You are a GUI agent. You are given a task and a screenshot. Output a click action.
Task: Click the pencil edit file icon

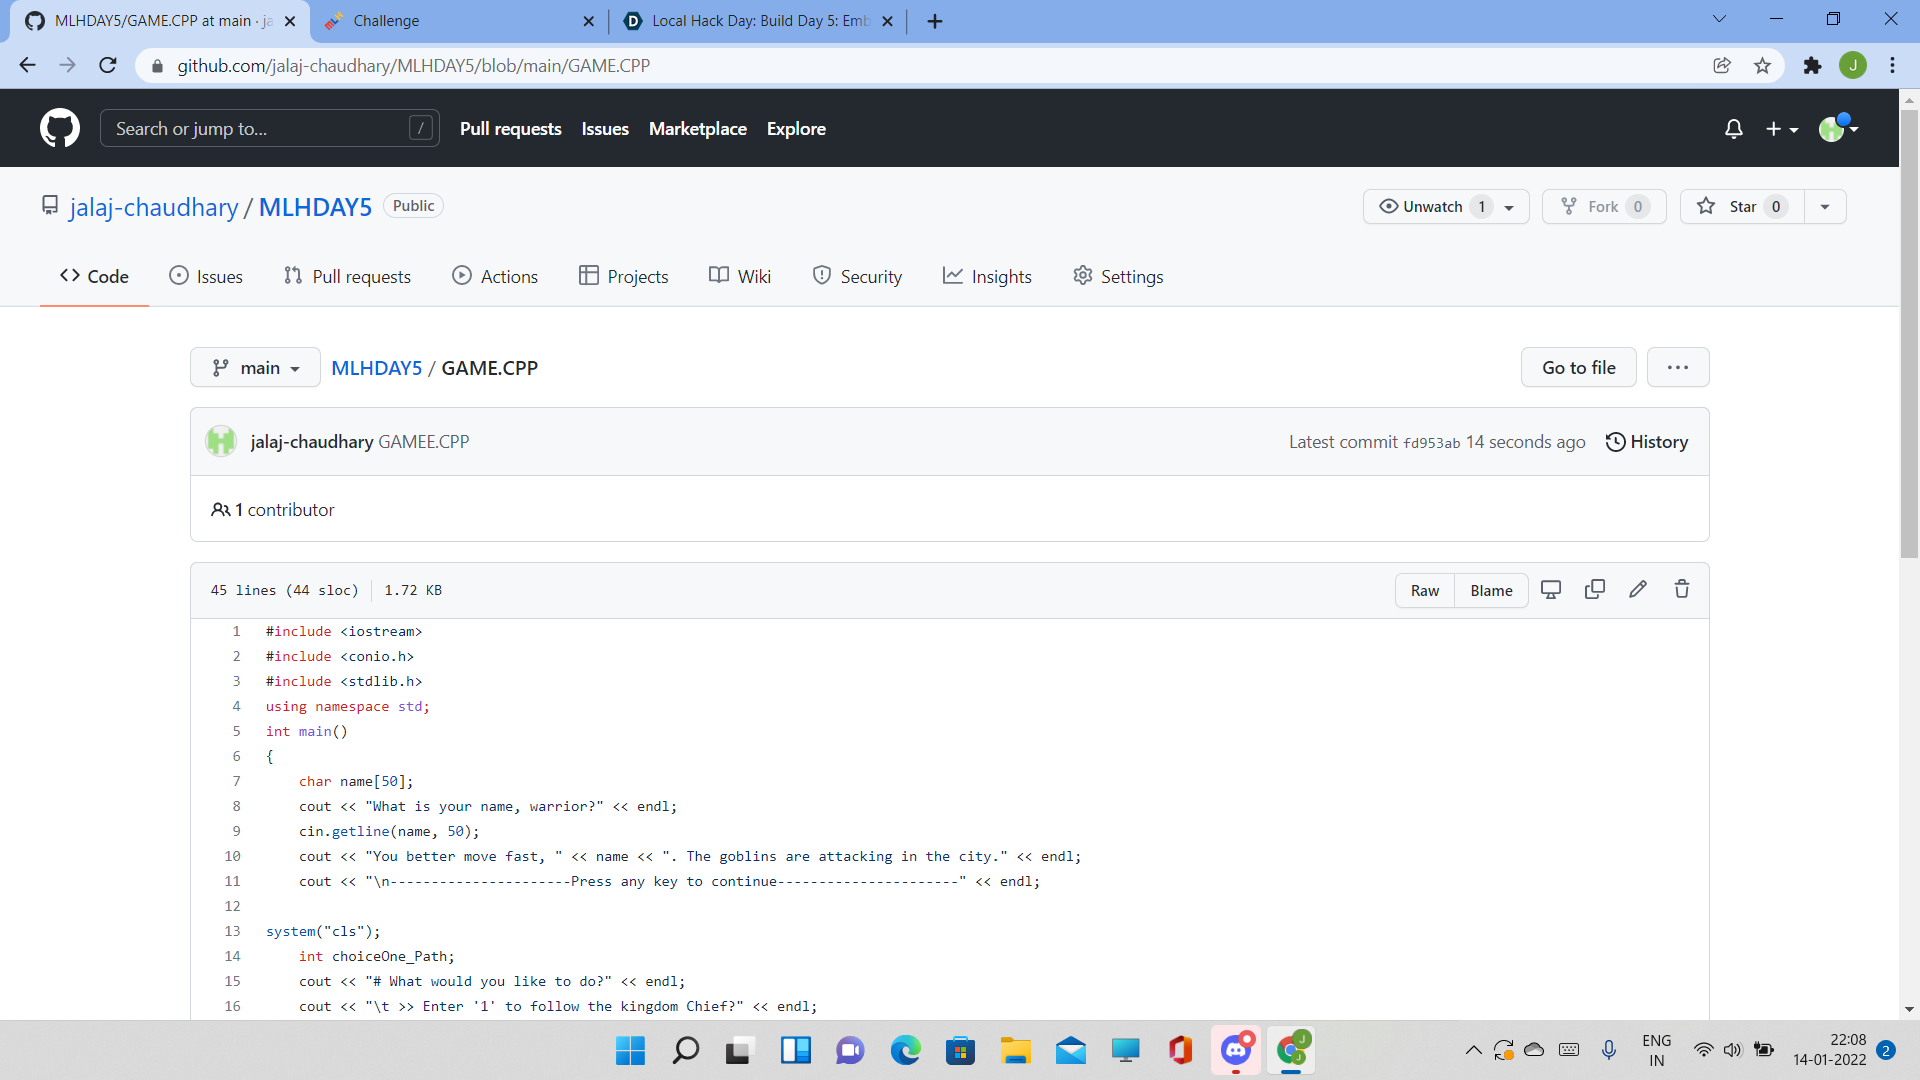click(1638, 590)
